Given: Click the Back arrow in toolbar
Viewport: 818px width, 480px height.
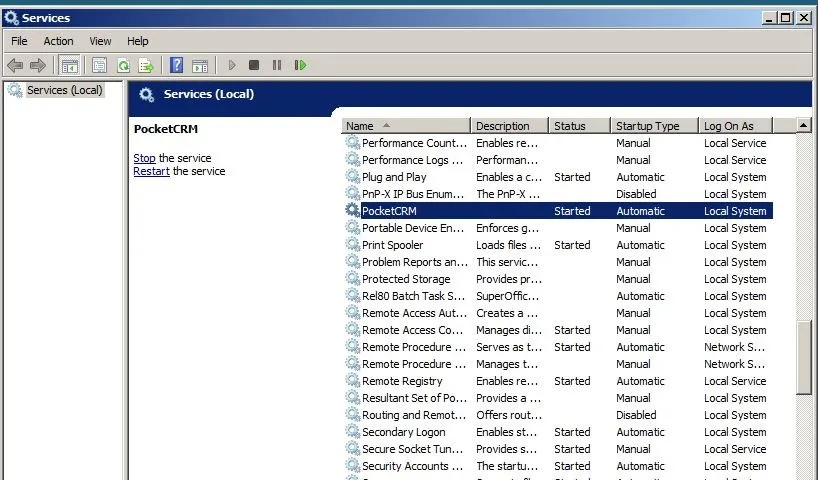Looking at the screenshot, I should tap(15, 66).
